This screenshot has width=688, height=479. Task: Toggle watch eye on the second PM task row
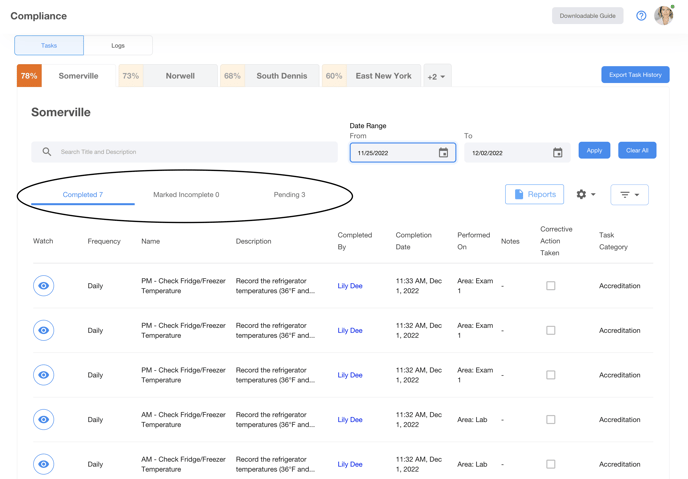(x=43, y=330)
